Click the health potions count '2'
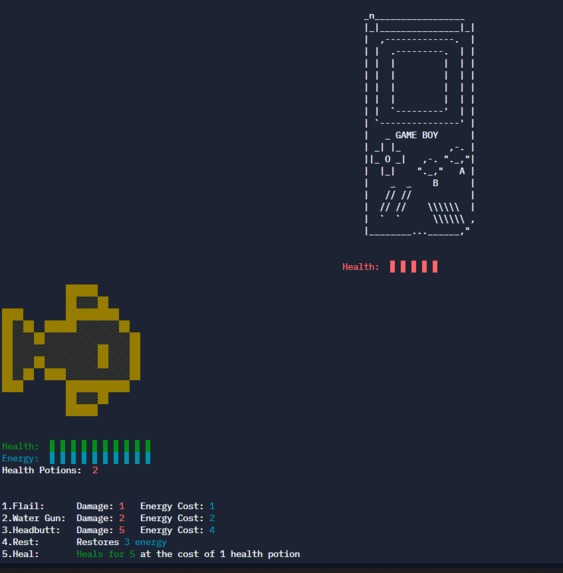 [95, 470]
